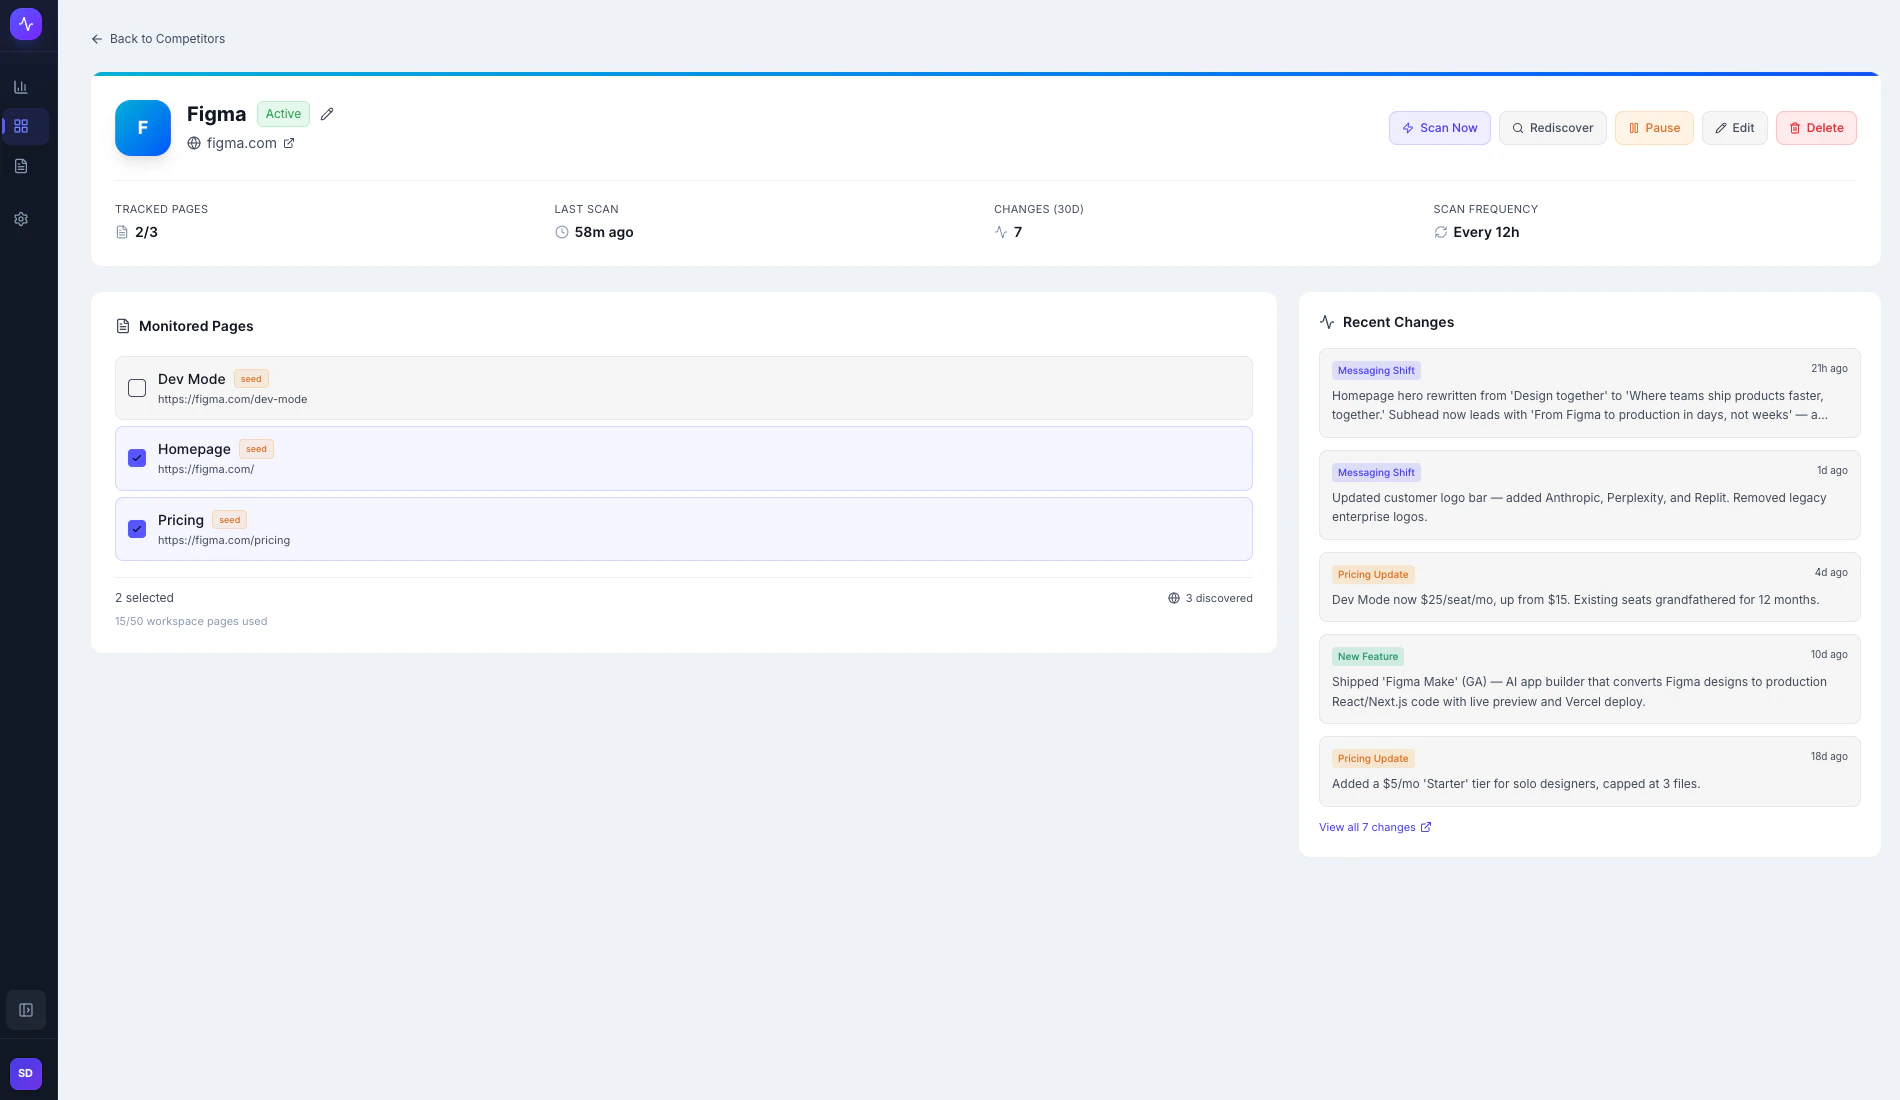Uncheck the Pricing page checkbox

click(x=137, y=529)
